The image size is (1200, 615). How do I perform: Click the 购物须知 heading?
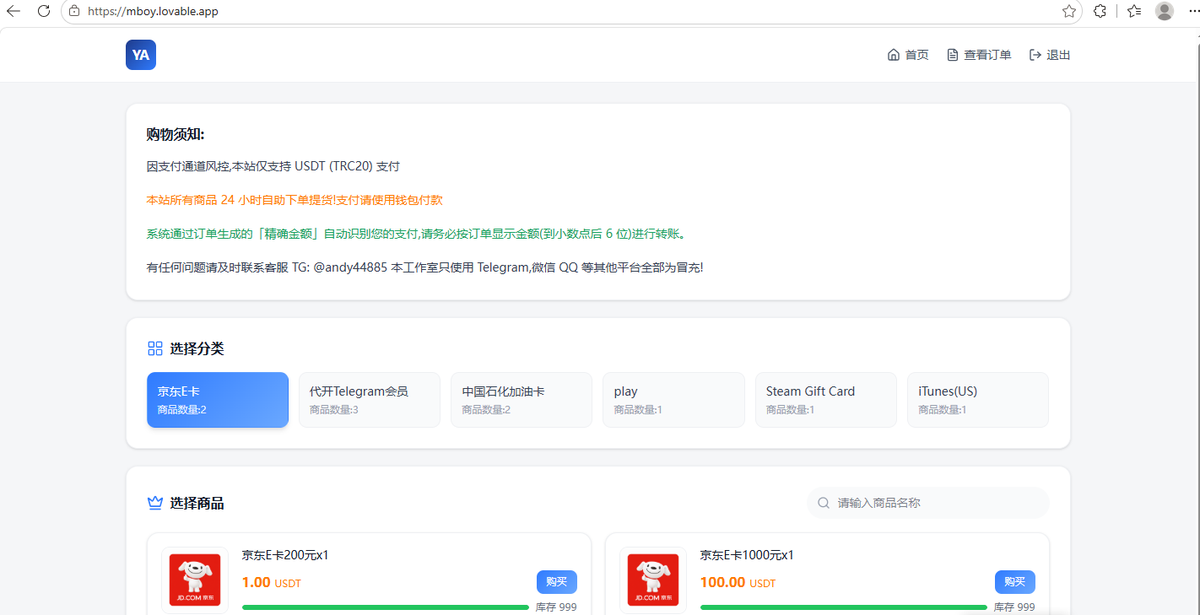175,135
